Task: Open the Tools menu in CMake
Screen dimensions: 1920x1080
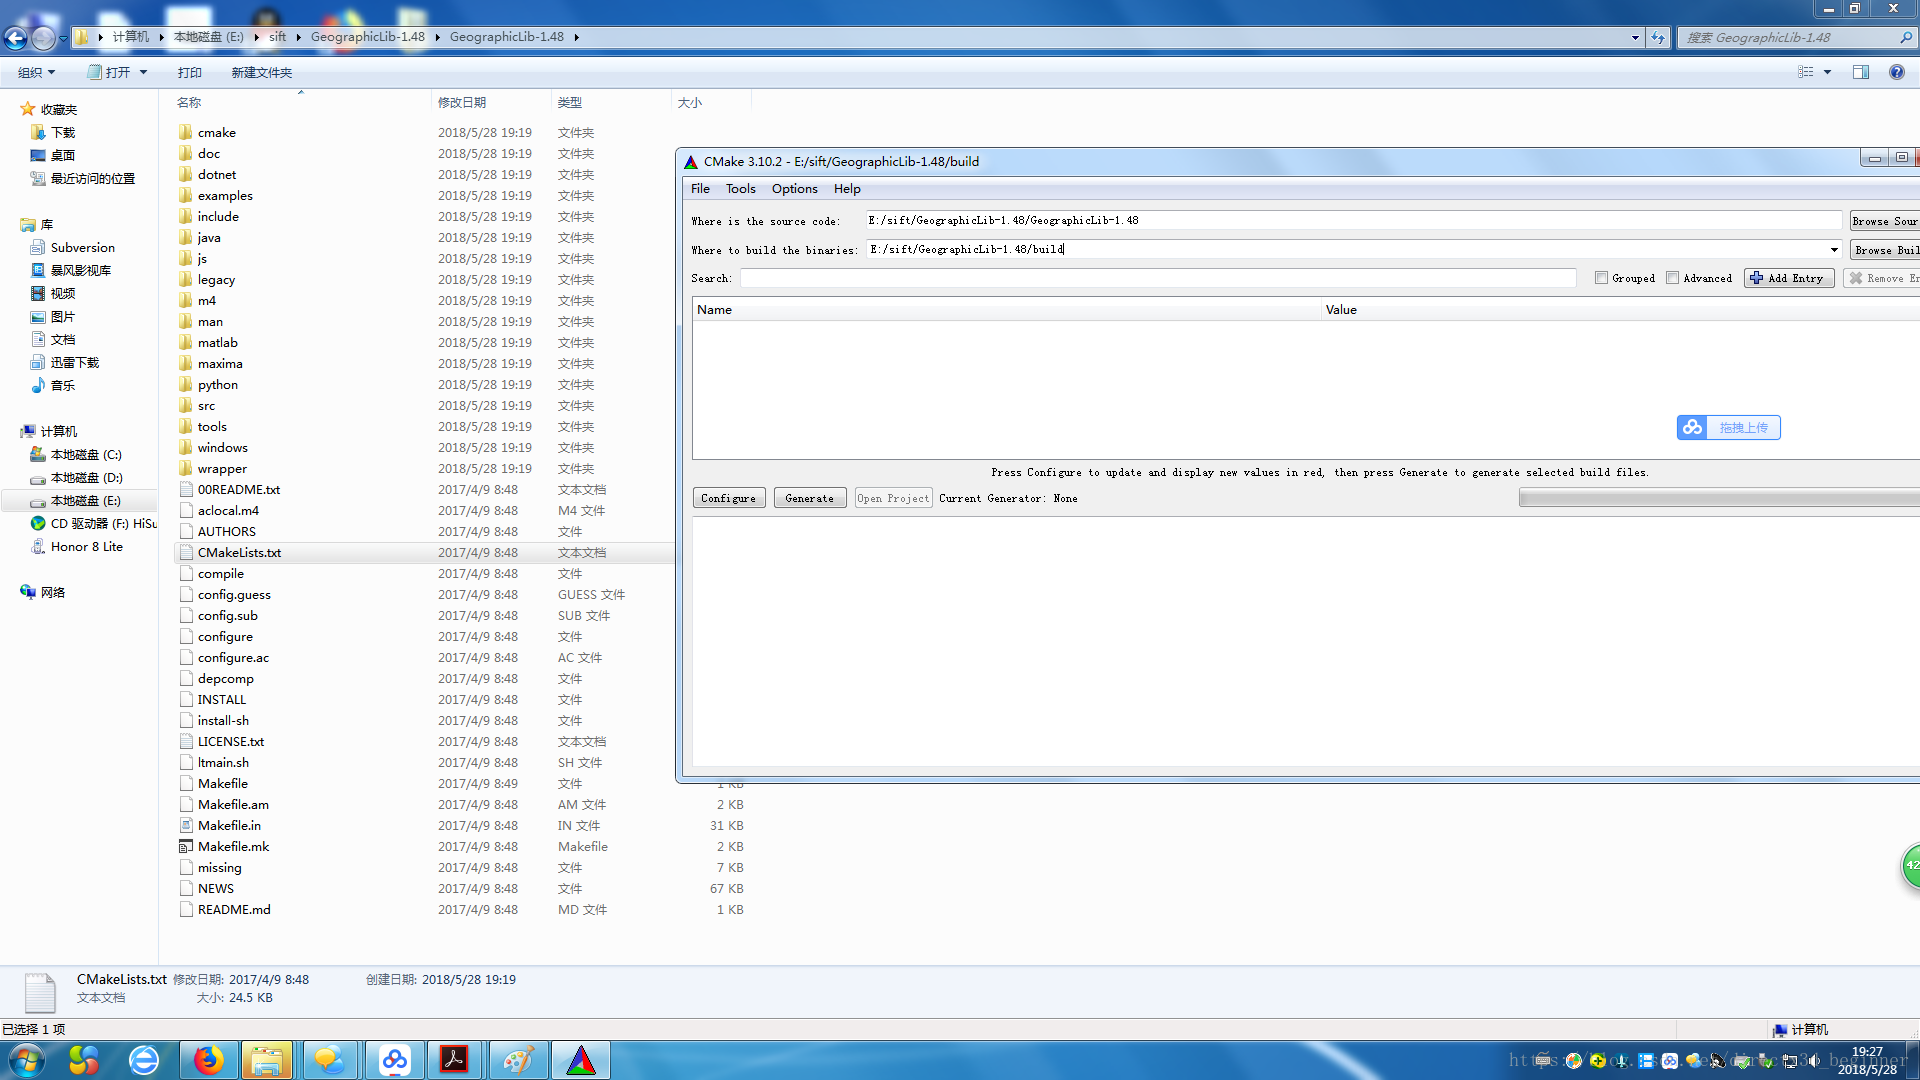Action: coord(741,189)
